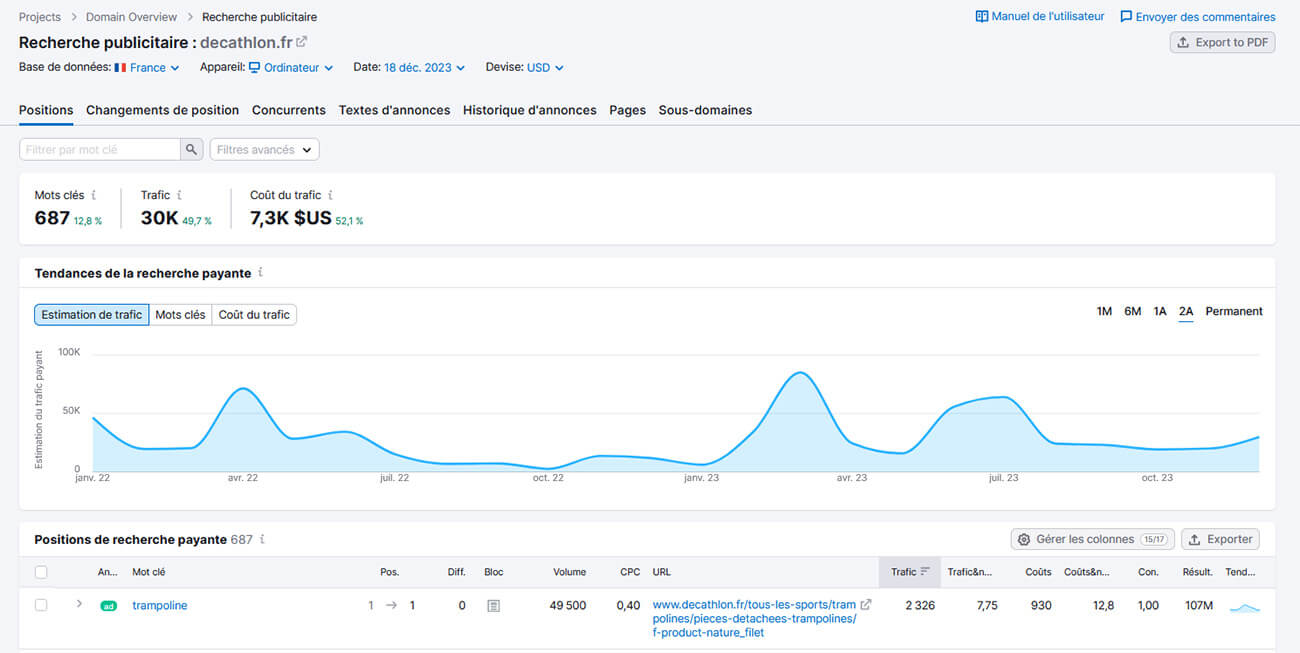Click the ad badge in trampoline row
Image resolution: width=1300 pixels, height=653 pixels.
[109, 606]
